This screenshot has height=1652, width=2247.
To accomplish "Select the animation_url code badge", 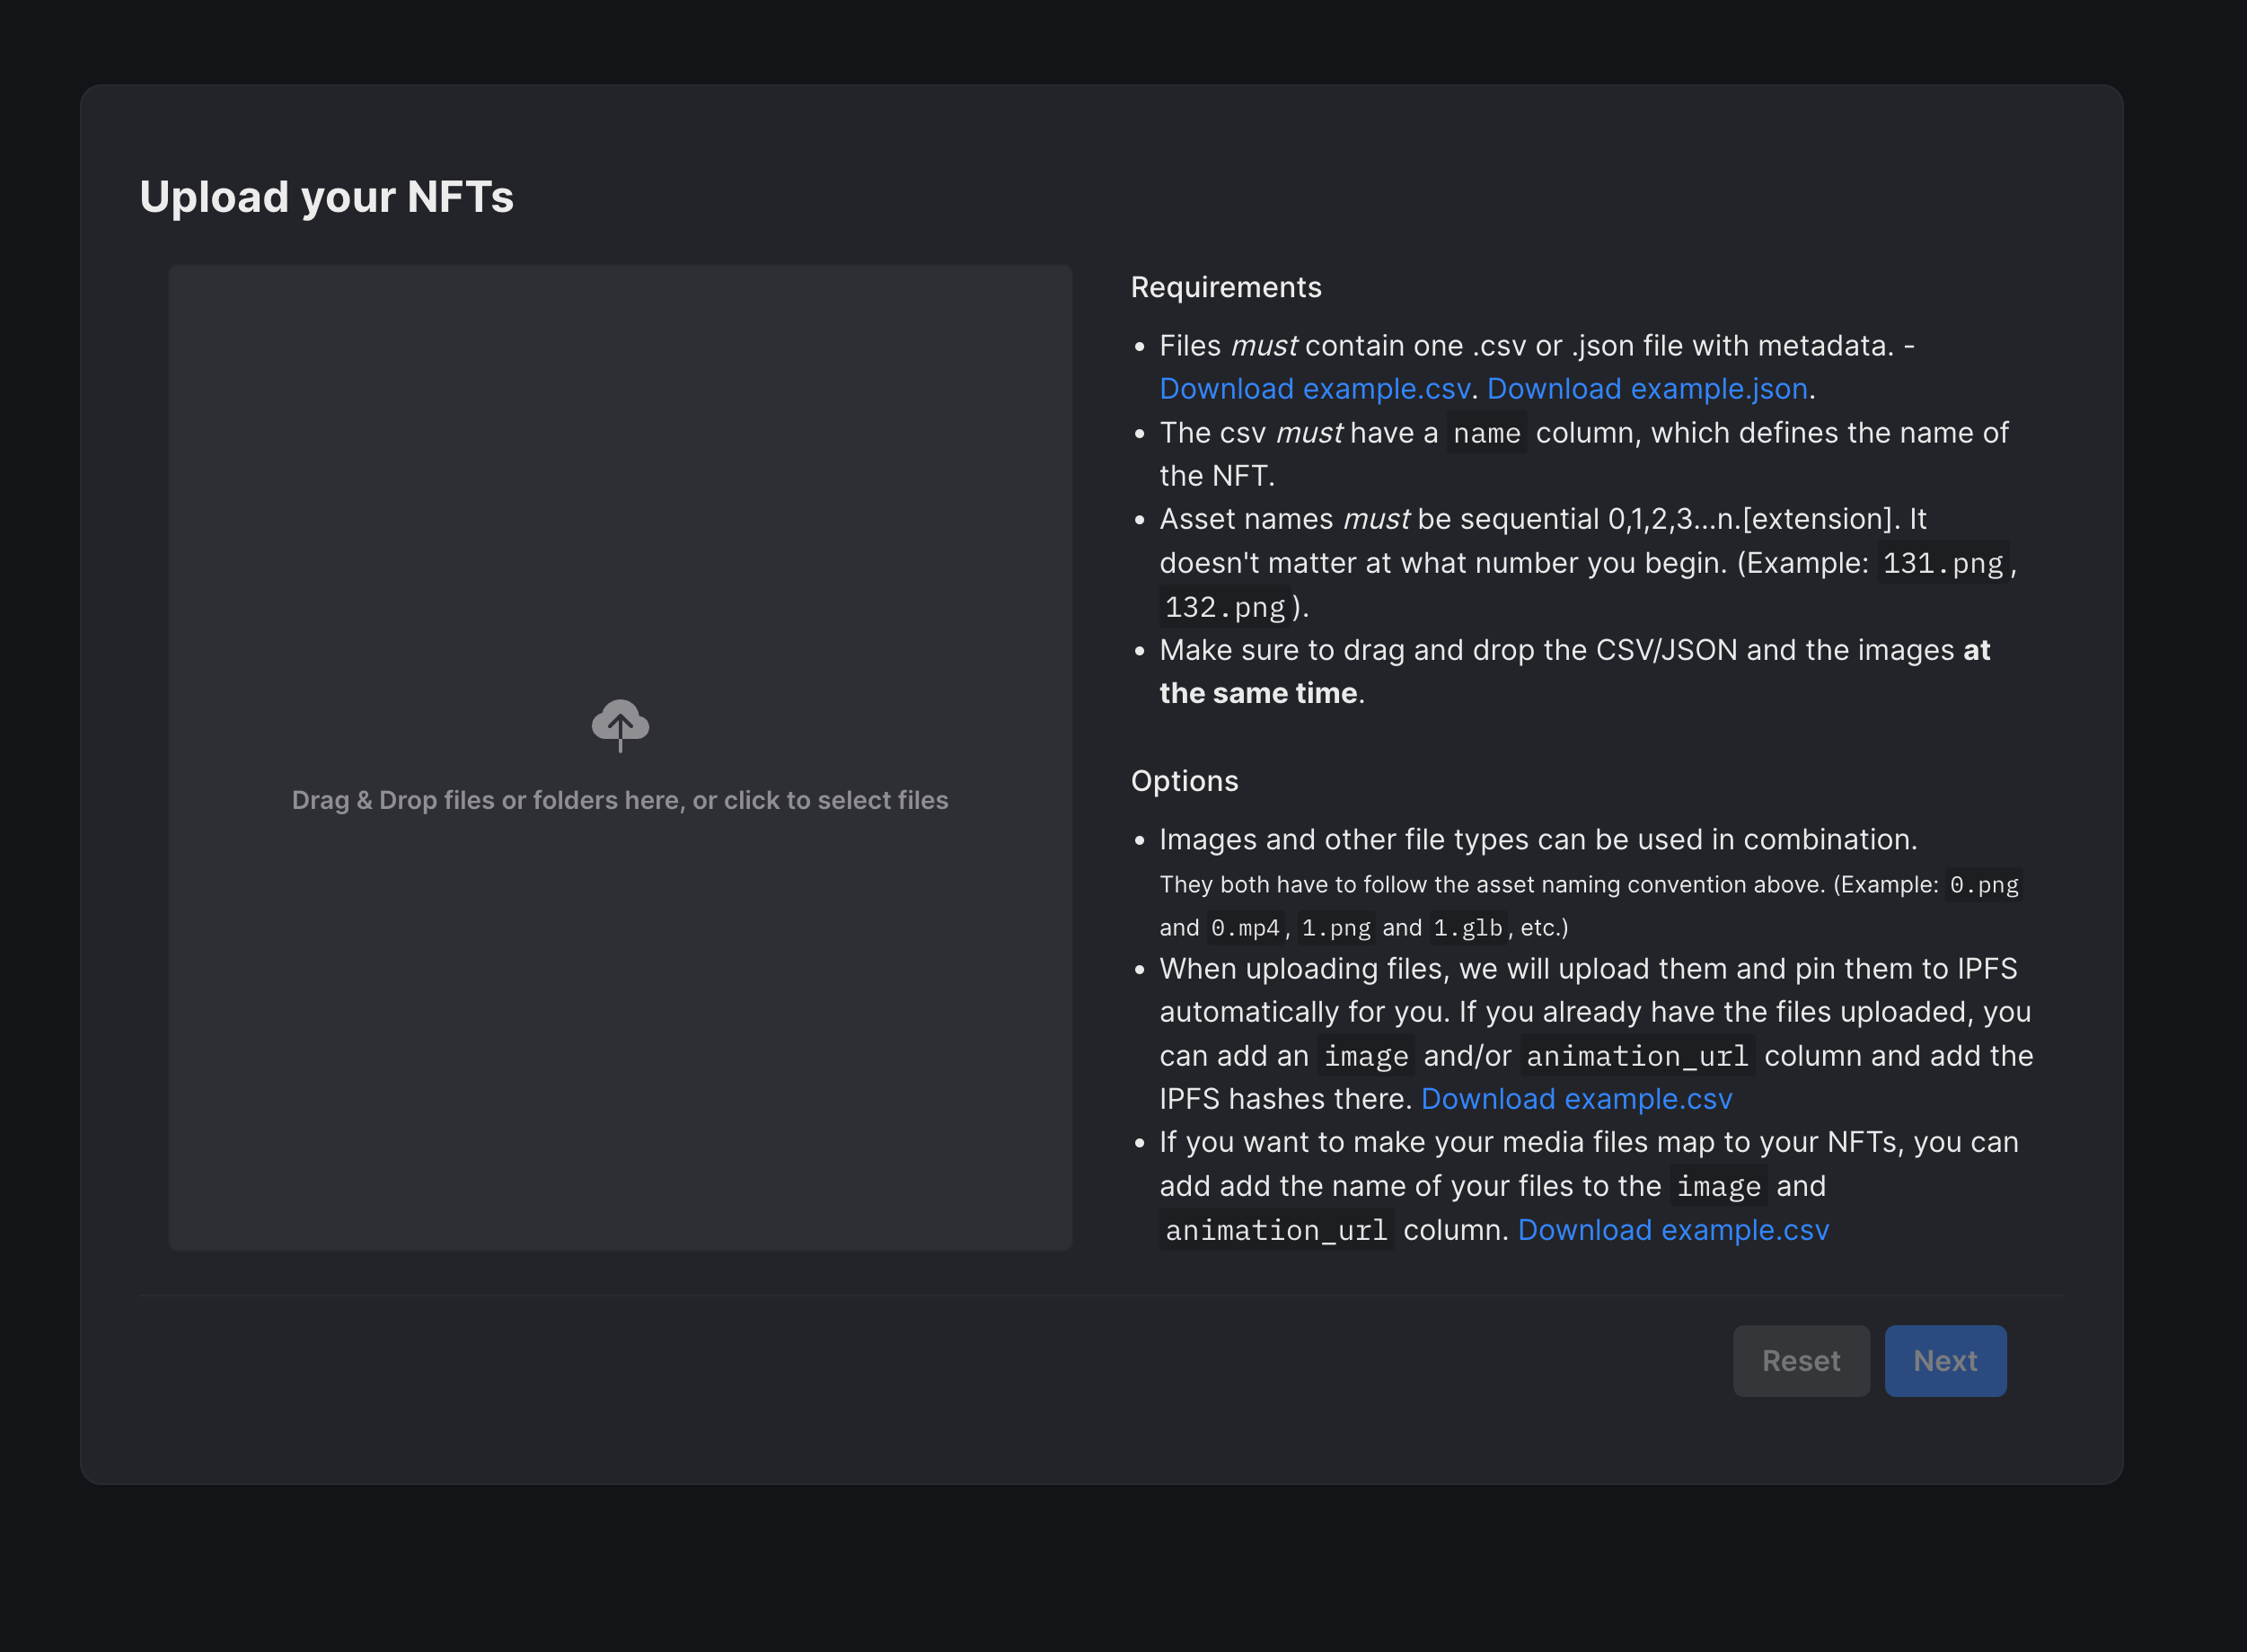I will click(x=1636, y=1056).
